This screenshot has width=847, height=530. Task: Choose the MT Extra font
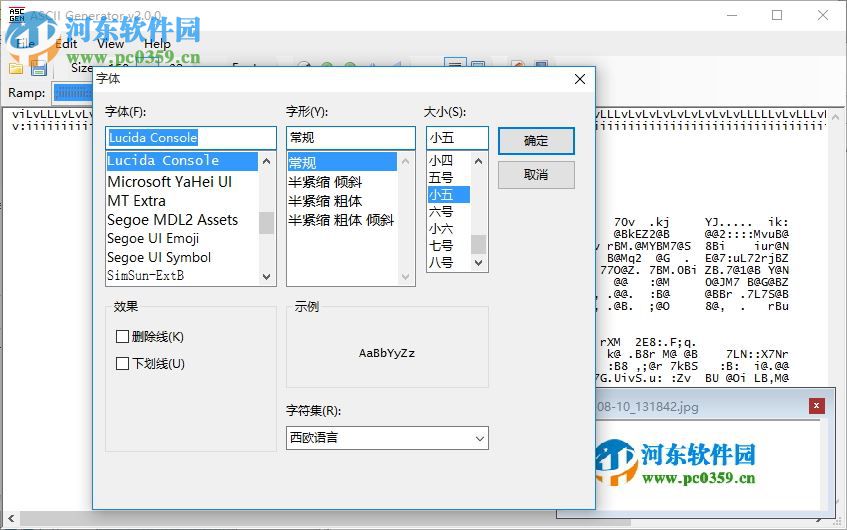(x=182, y=200)
